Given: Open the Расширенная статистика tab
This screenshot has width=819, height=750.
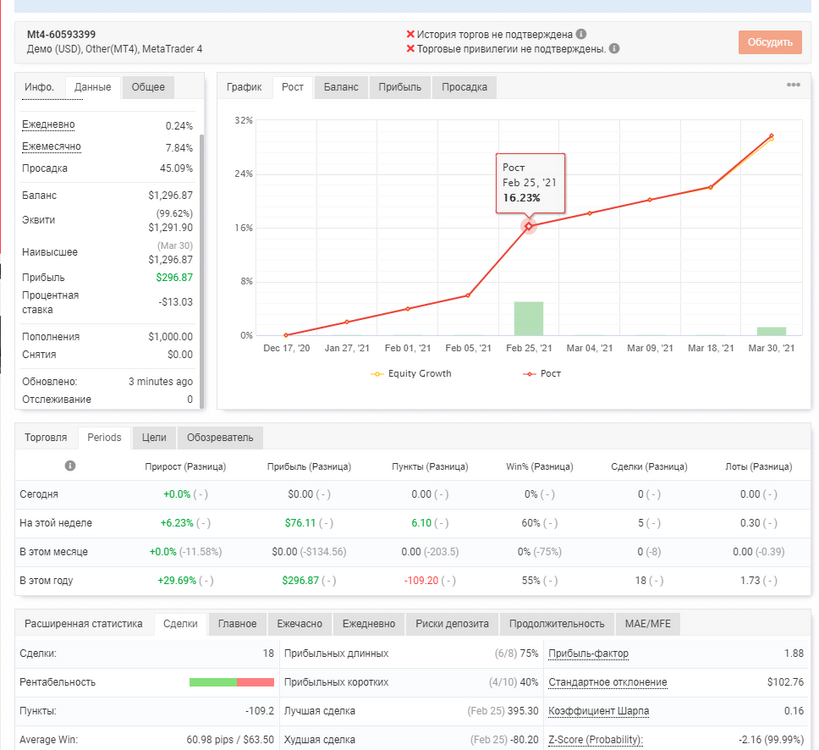Looking at the screenshot, I should [x=84, y=624].
